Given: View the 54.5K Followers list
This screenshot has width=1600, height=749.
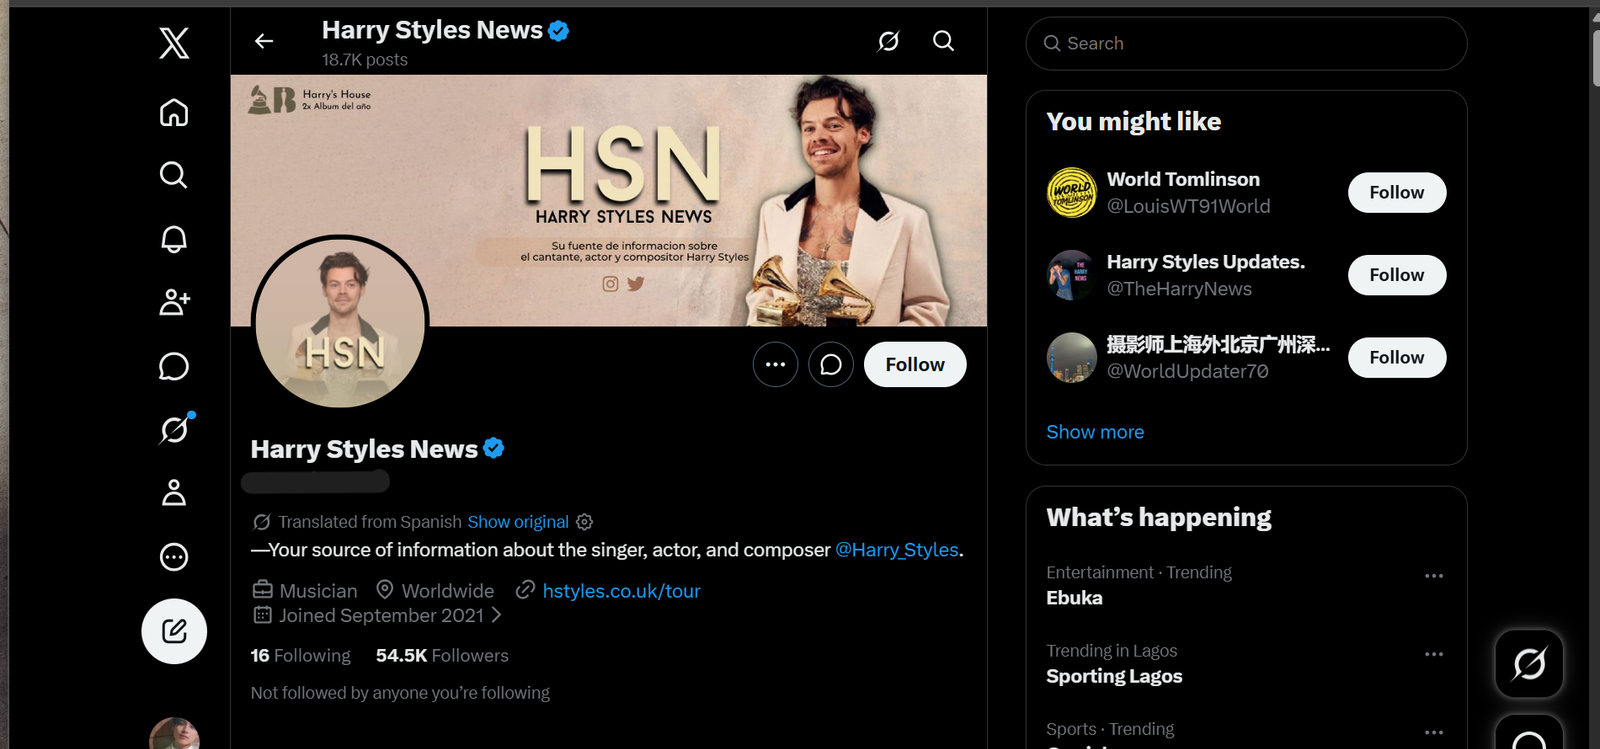Looking at the screenshot, I should (x=442, y=656).
